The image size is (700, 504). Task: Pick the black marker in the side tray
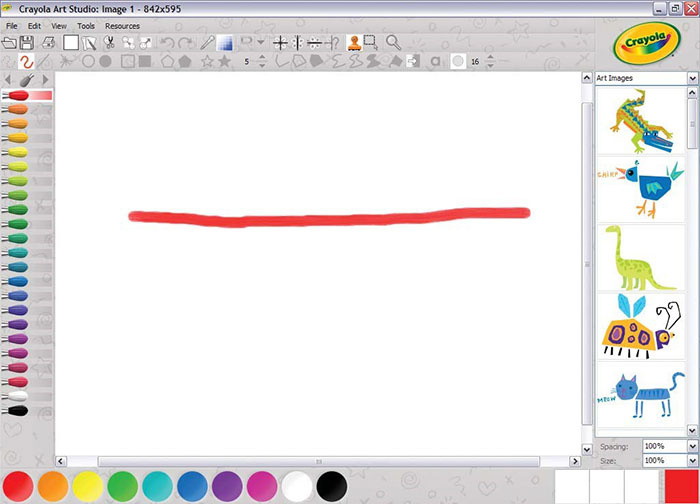(x=18, y=410)
